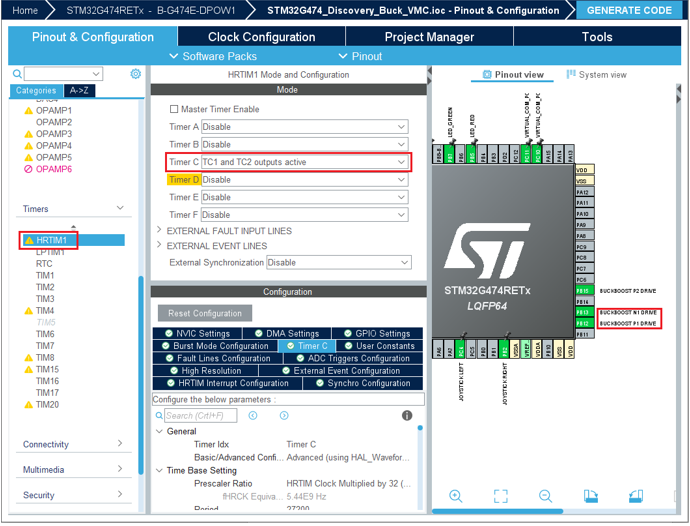Collapse the General parameter group
The image size is (690, 526).
[159, 431]
